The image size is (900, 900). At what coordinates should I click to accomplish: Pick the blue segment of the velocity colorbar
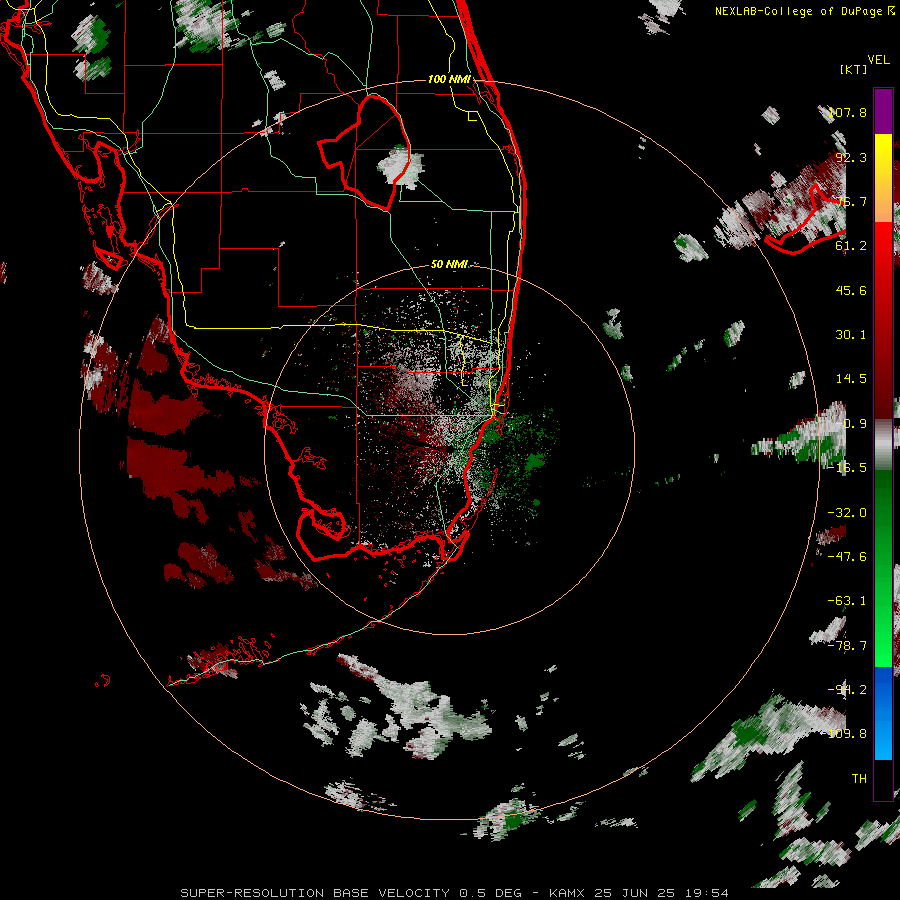point(883,713)
